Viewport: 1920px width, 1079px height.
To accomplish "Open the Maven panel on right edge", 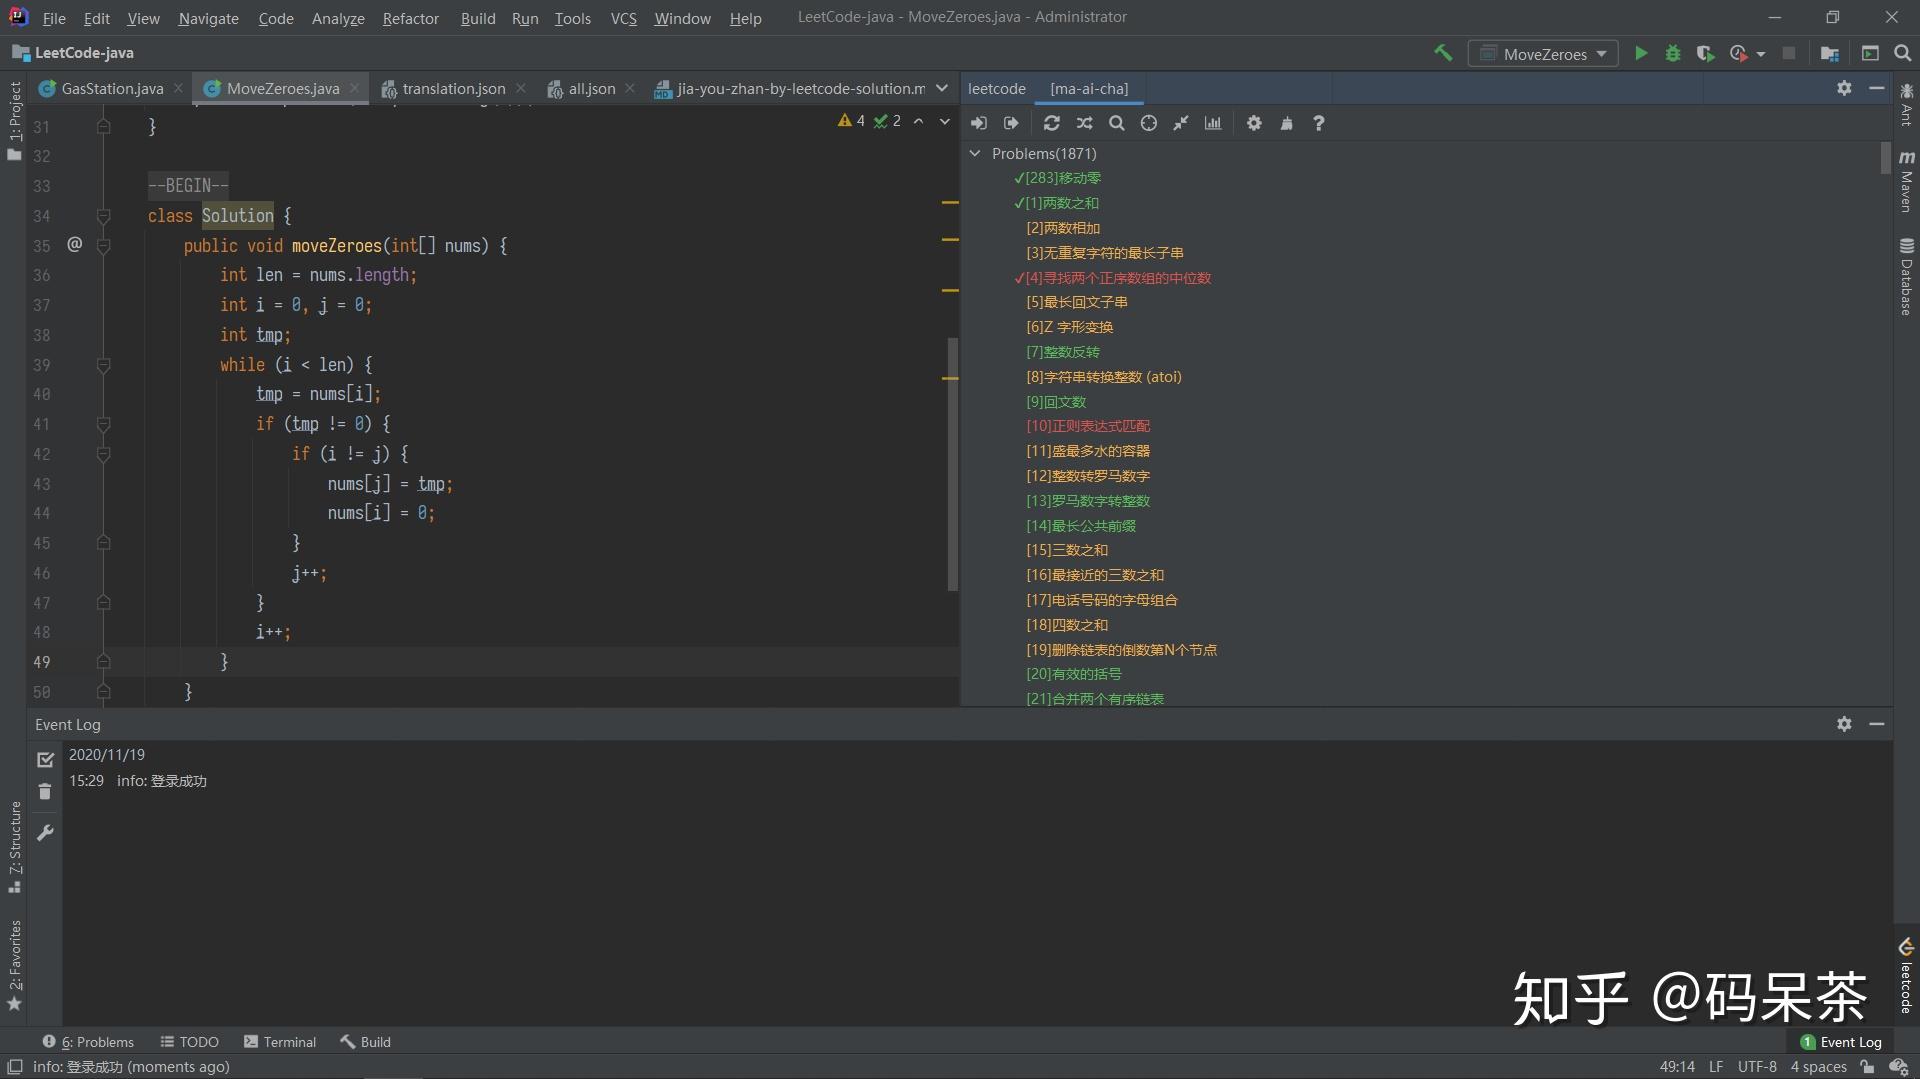I will (1907, 185).
